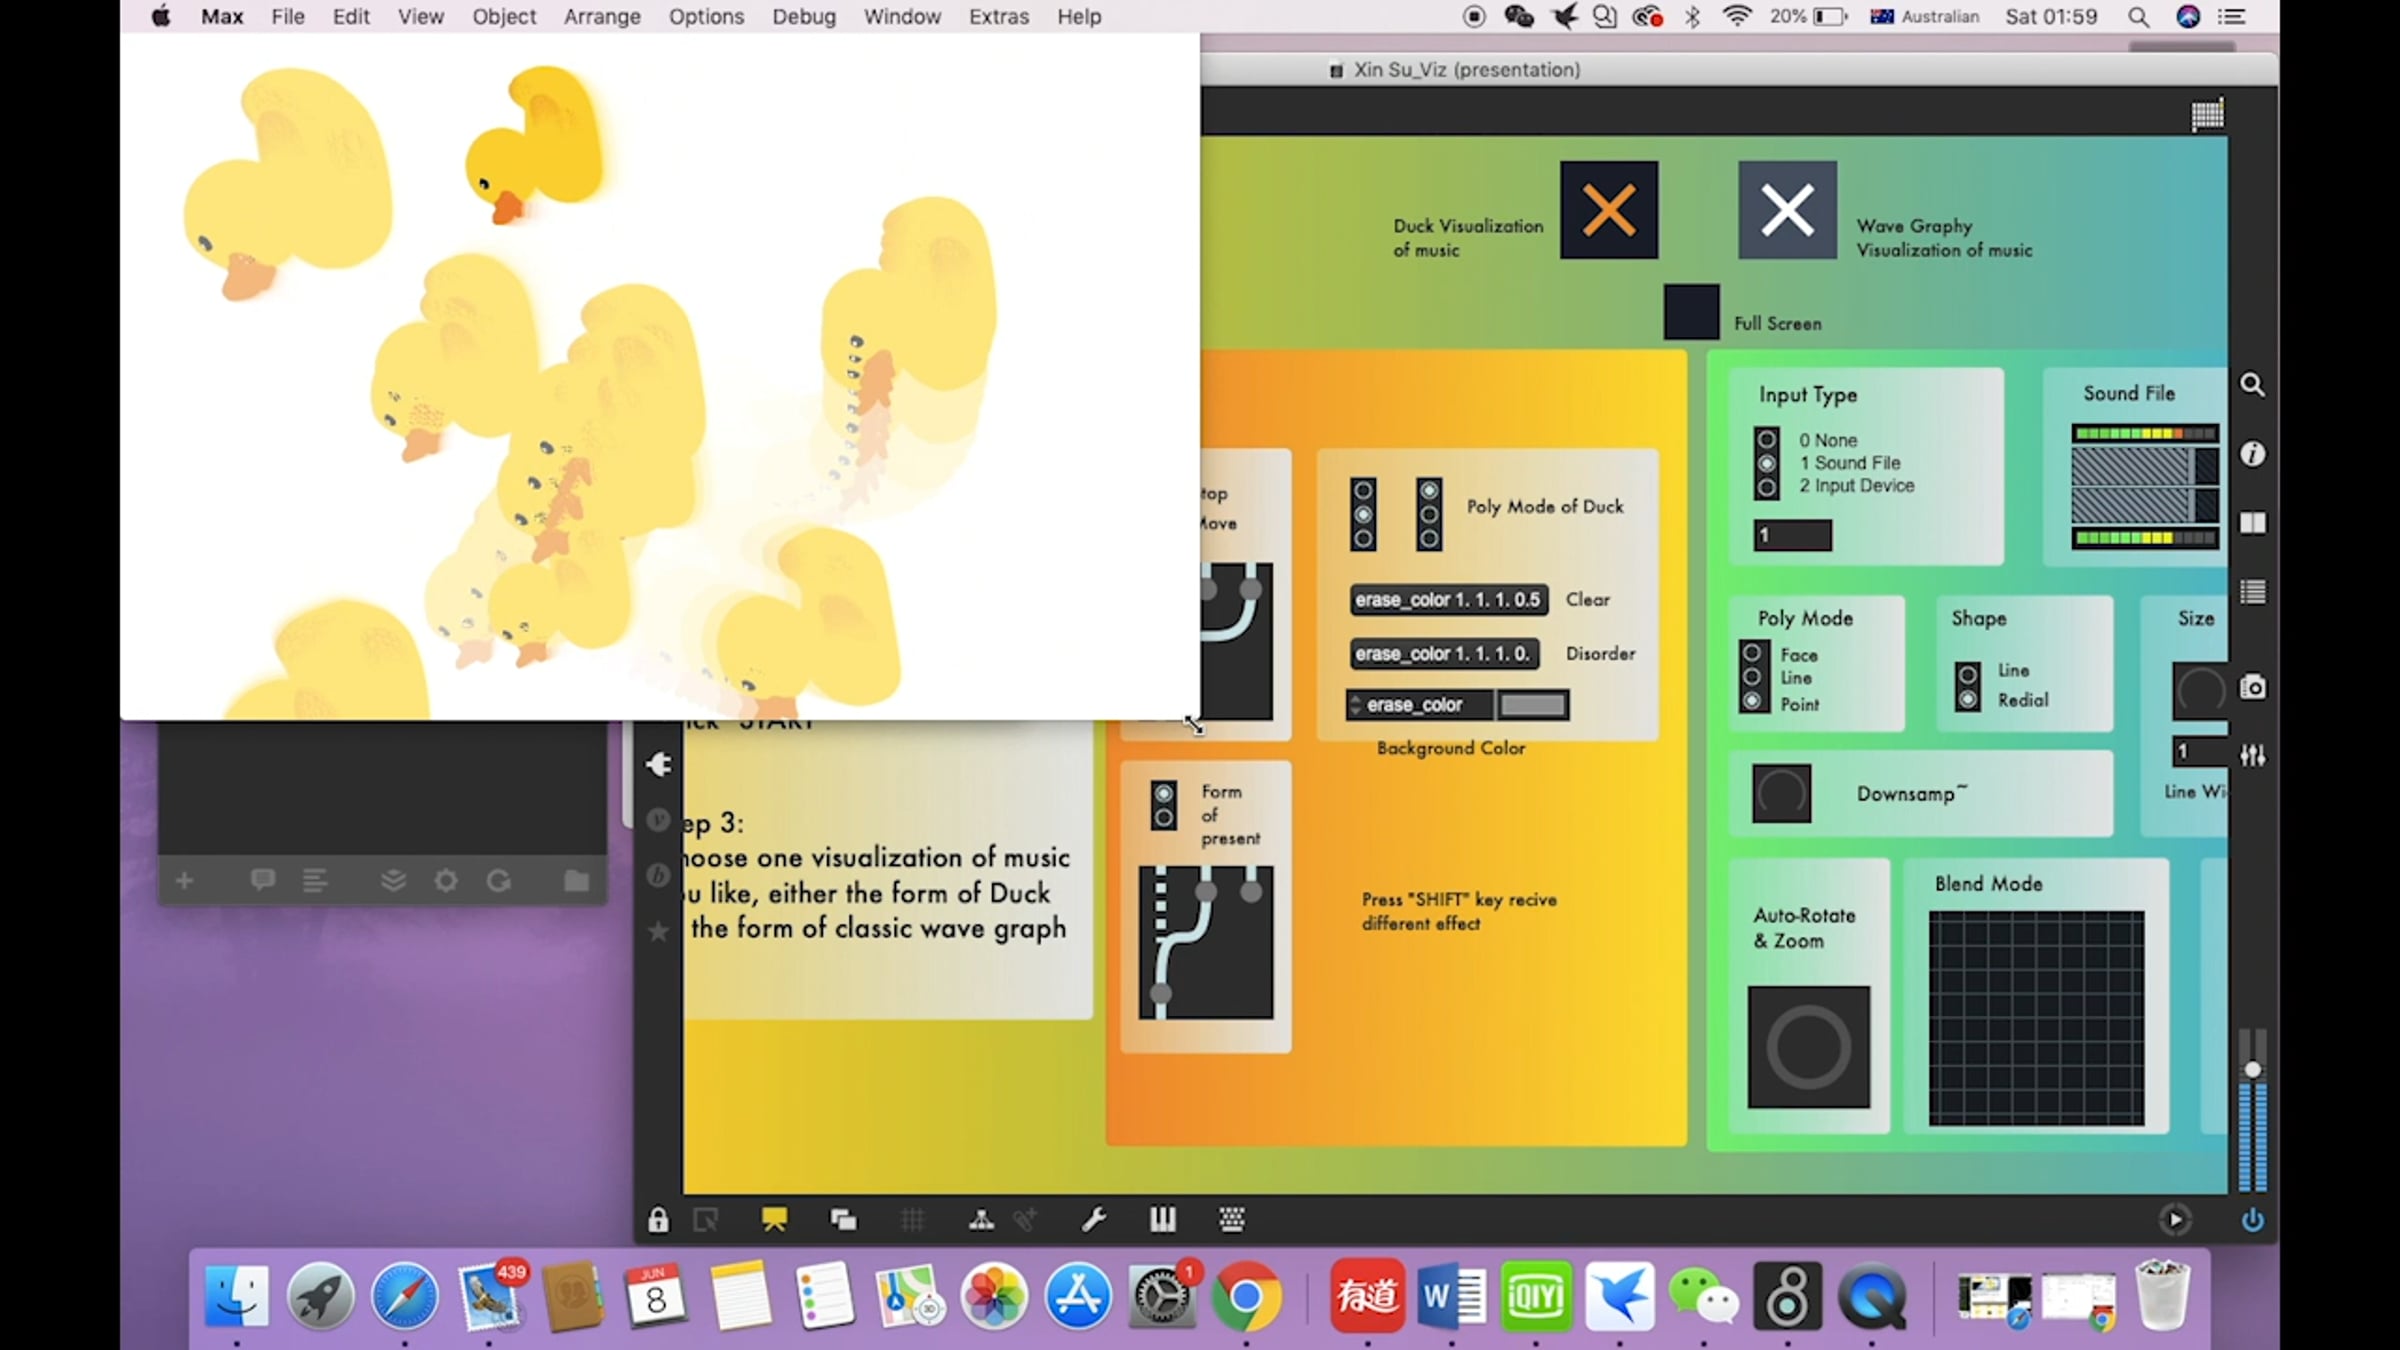
Task: Click the camera snapshot icon in sidebar
Action: [2252, 687]
